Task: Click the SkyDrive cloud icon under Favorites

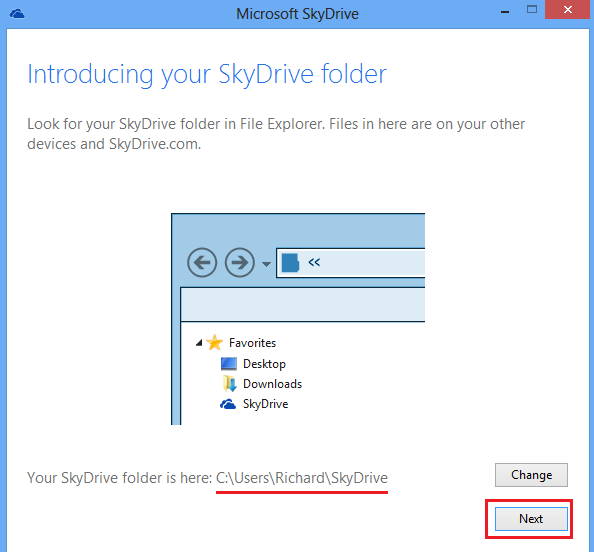Action: pyautogui.click(x=228, y=404)
